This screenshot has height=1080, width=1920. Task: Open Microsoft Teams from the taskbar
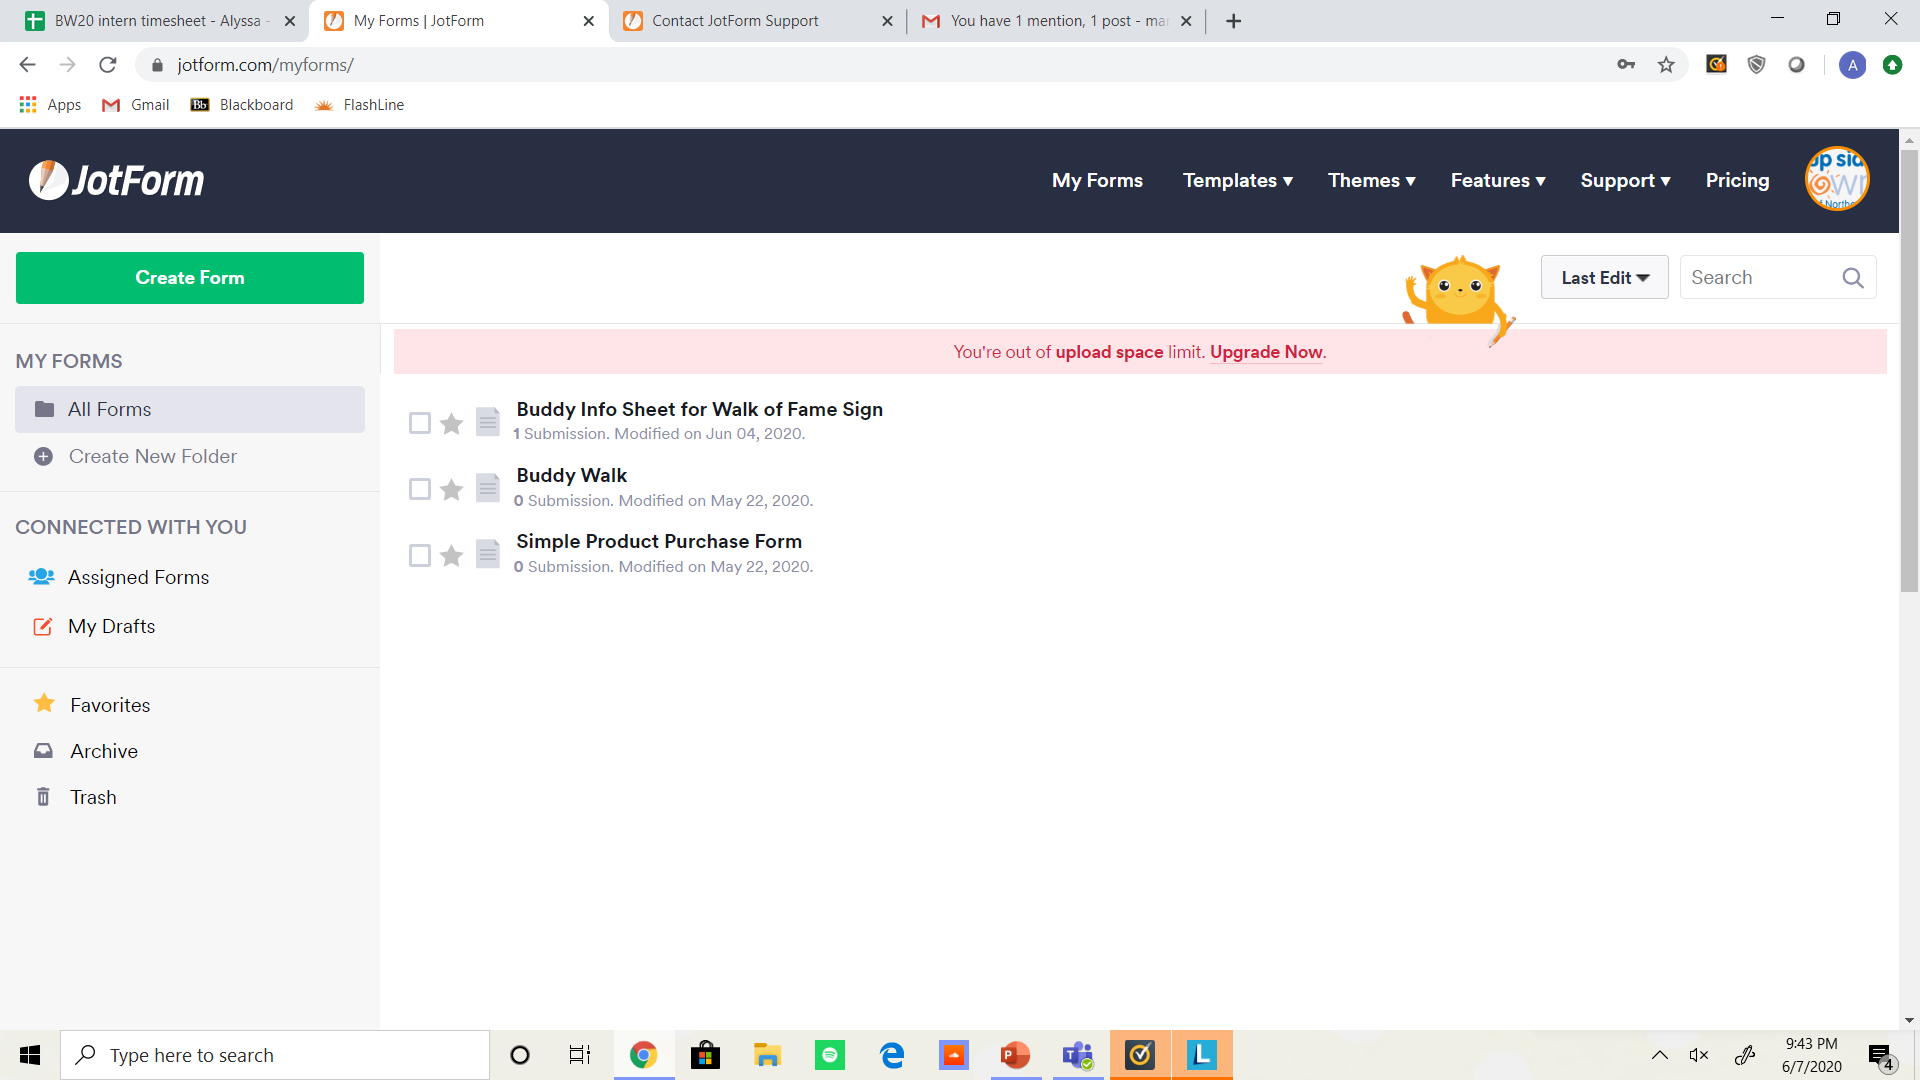coord(1077,1055)
